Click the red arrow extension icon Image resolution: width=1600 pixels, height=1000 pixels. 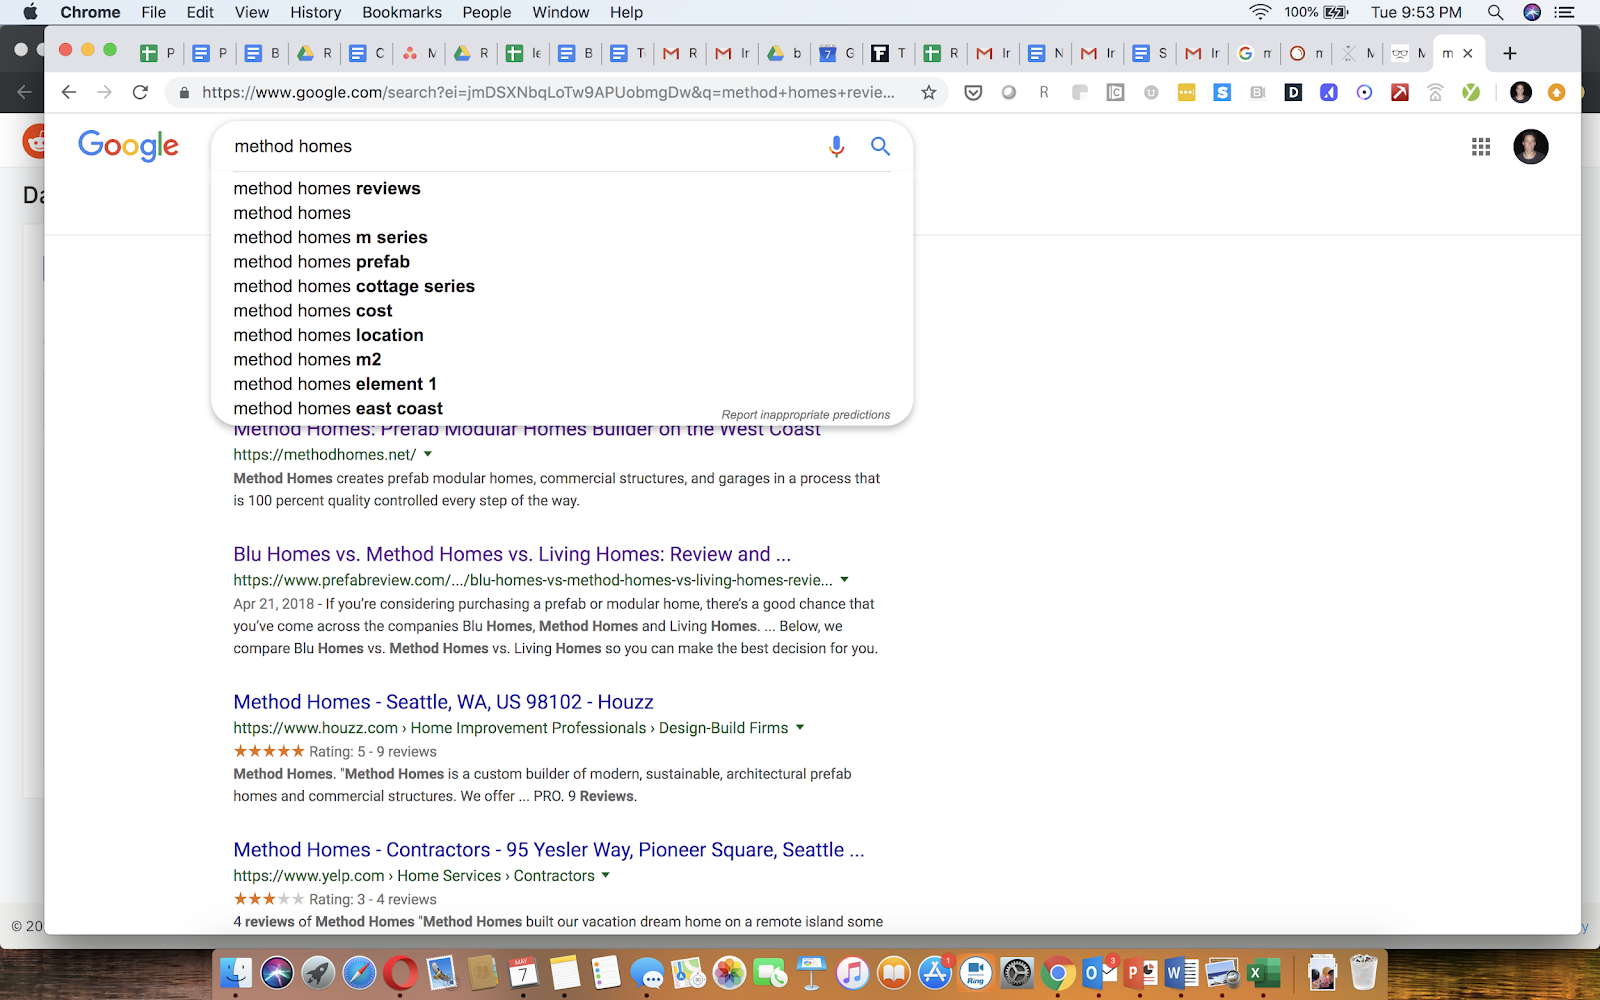(x=1400, y=92)
